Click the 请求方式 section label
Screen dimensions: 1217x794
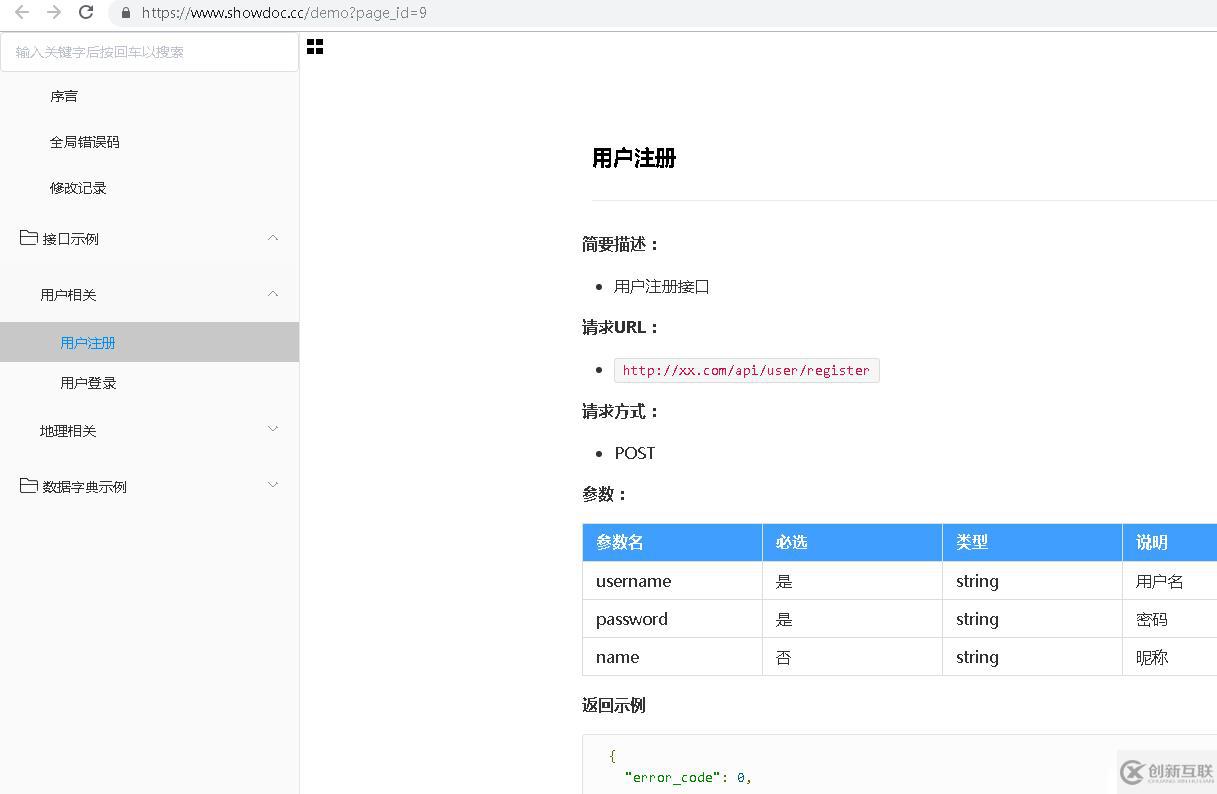click(x=621, y=411)
